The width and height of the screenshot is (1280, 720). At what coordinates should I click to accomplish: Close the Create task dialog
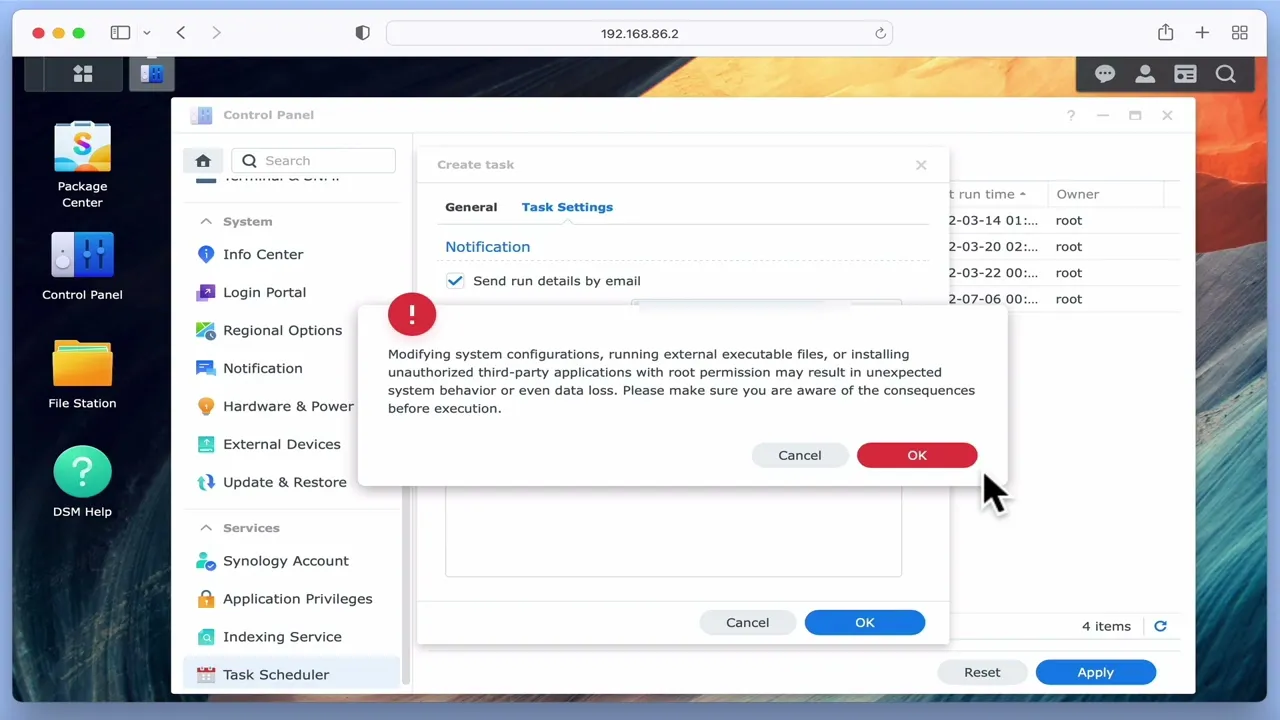tap(921, 165)
